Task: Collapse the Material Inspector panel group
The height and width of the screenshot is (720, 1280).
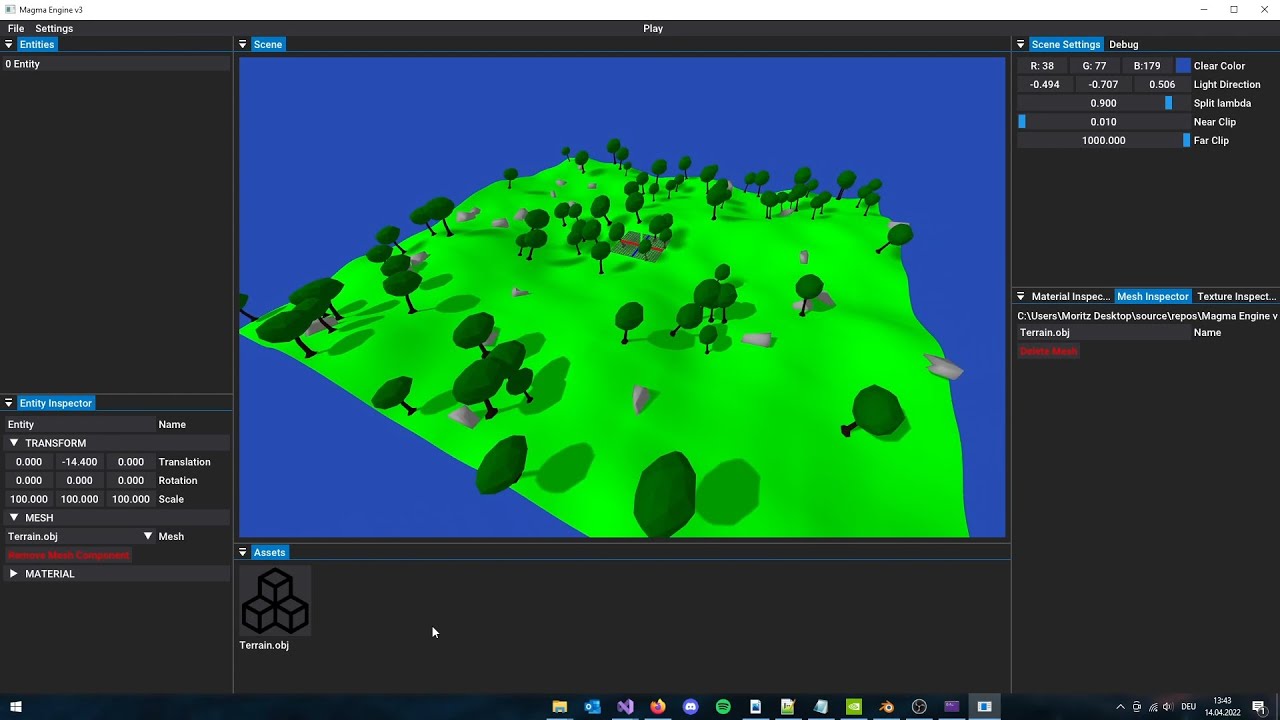Action: pyautogui.click(x=1020, y=296)
